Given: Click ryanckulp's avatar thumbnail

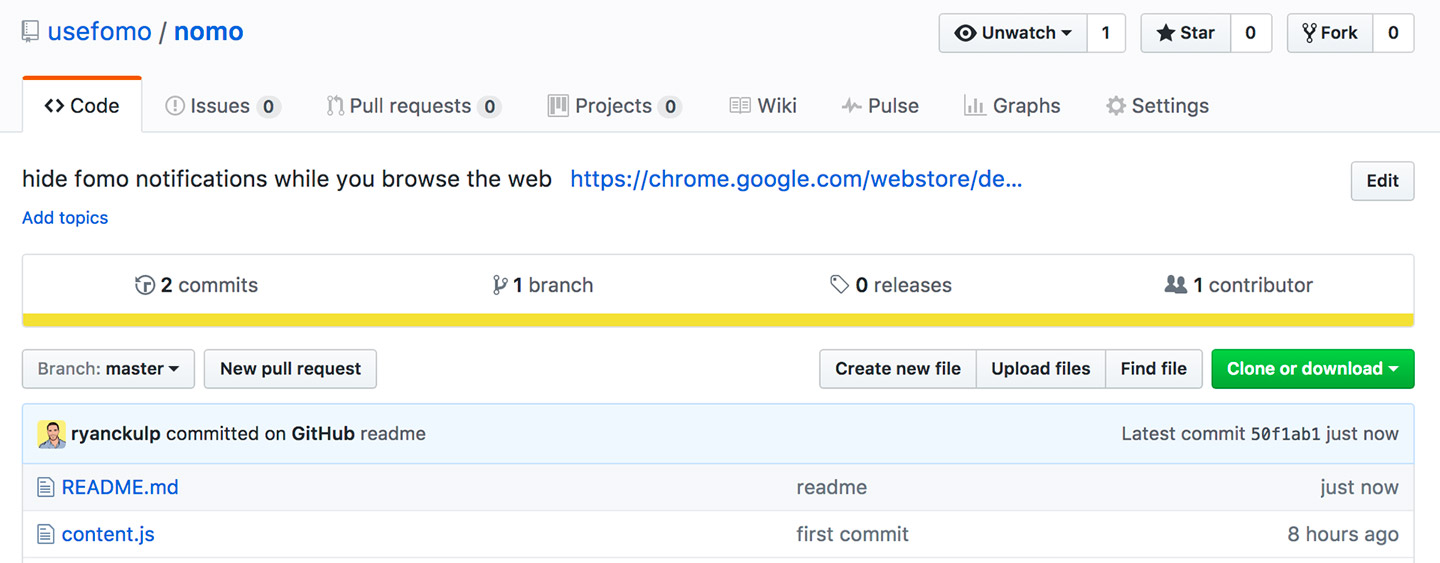Looking at the screenshot, I should pyautogui.click(x=52, y=434).
